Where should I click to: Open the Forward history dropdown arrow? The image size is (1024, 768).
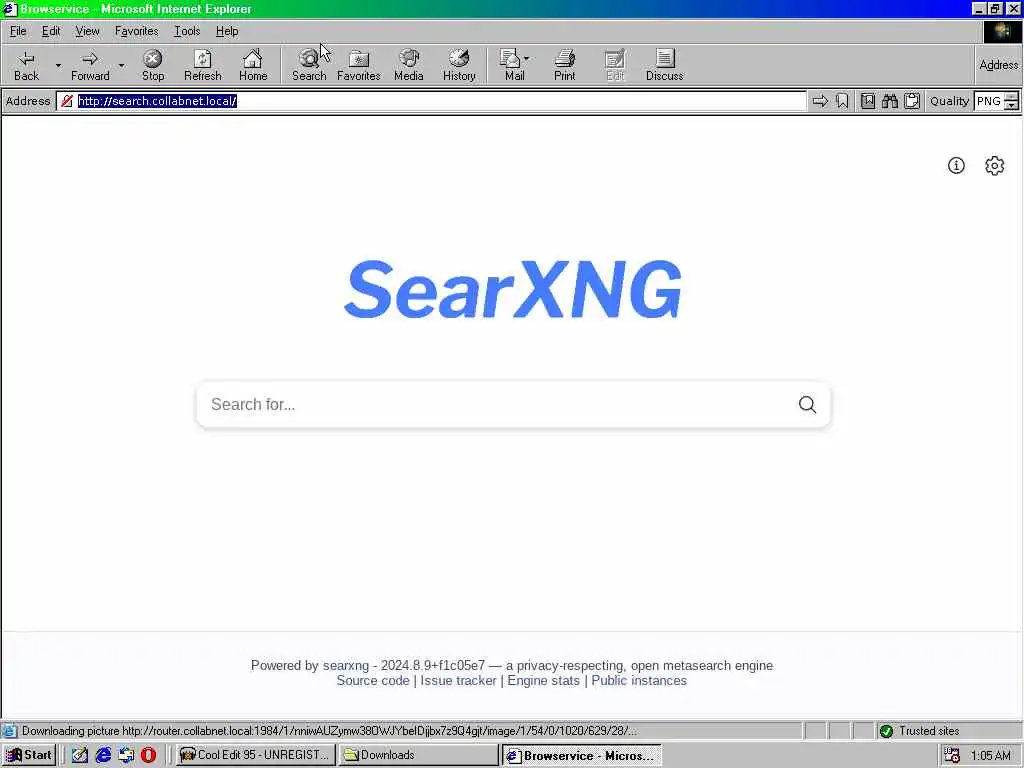(x=121, y=65)
